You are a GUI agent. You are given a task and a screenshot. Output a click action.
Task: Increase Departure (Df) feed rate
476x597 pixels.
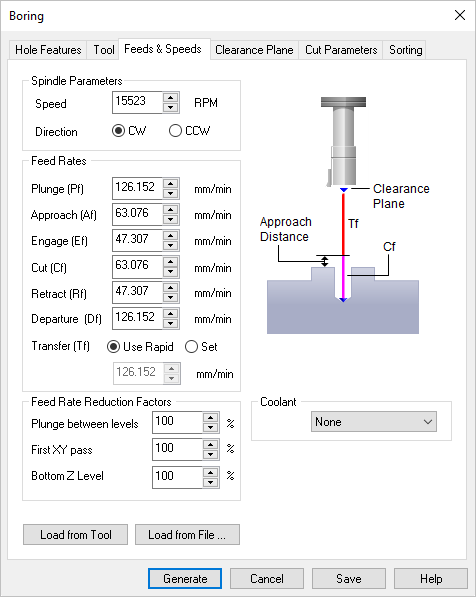(171, 313)
